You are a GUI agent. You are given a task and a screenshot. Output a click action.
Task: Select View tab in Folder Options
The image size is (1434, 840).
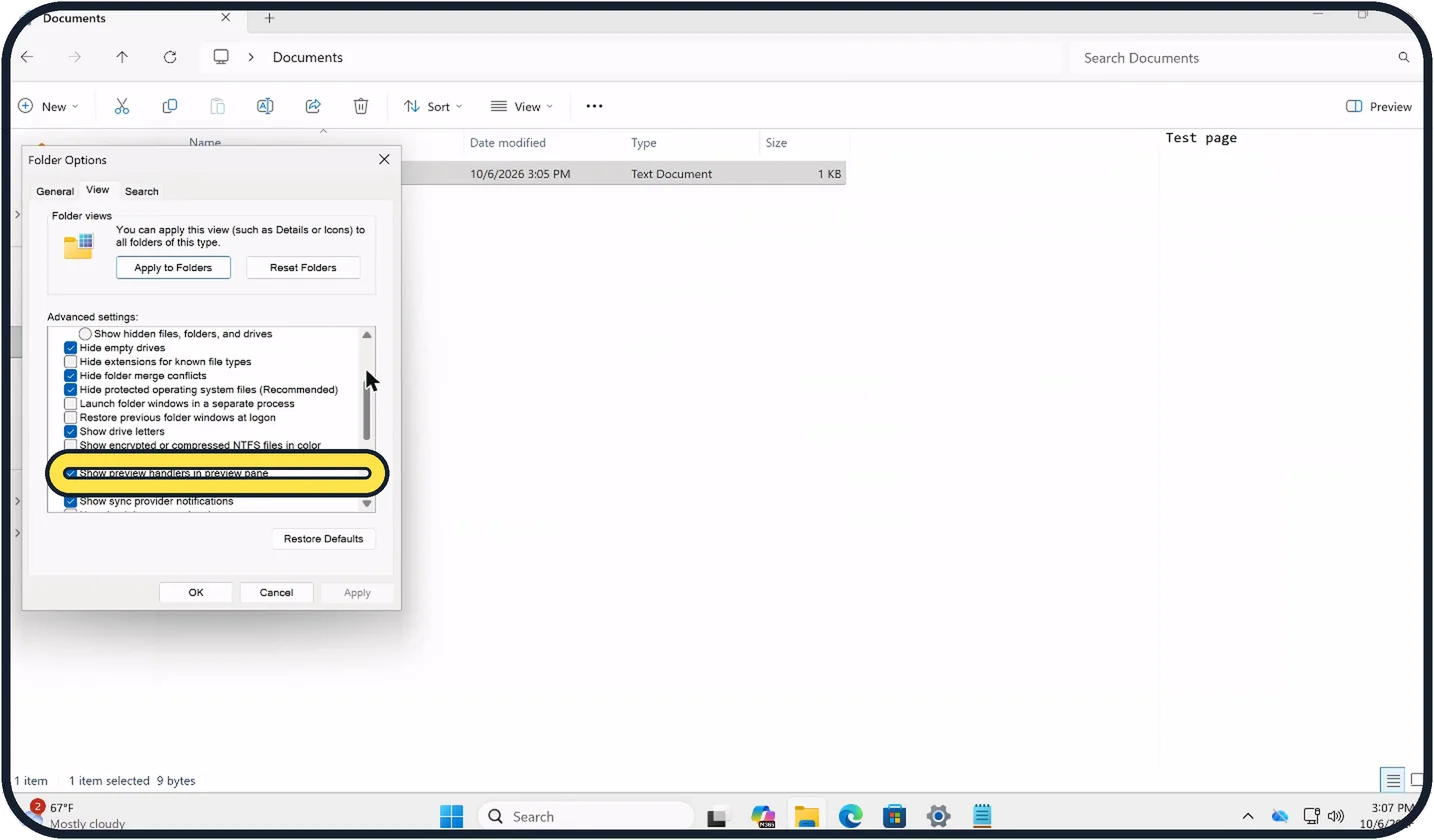97,190
